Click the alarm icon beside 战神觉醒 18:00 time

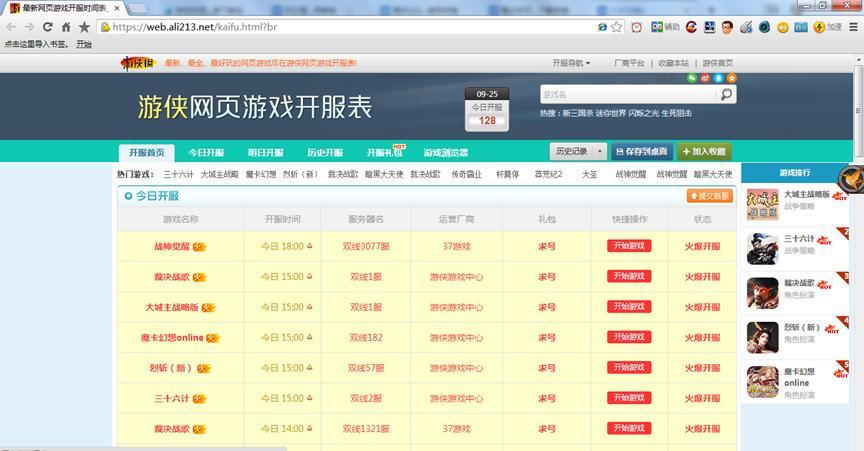pos(309,246)
